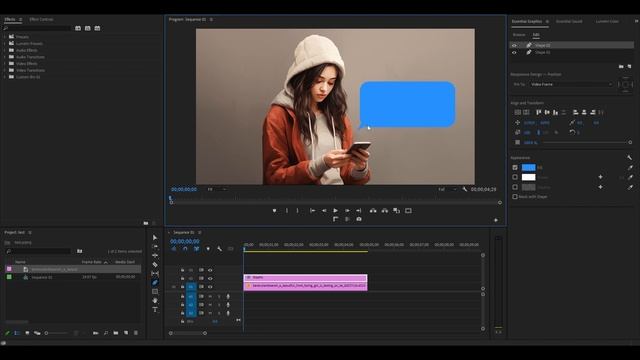Open the Browse tab in Essential Graphics

pyautogui.click(x=519, y=35)
